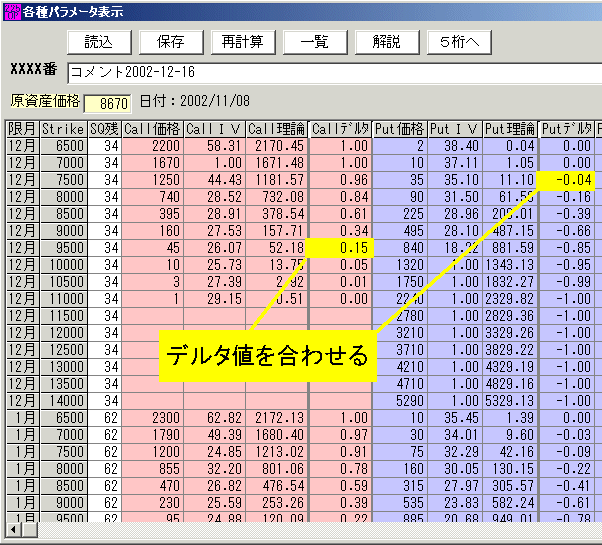602x545 pixels.
Task: Select Call IV cell 58.31
Action: click(215, 146)
